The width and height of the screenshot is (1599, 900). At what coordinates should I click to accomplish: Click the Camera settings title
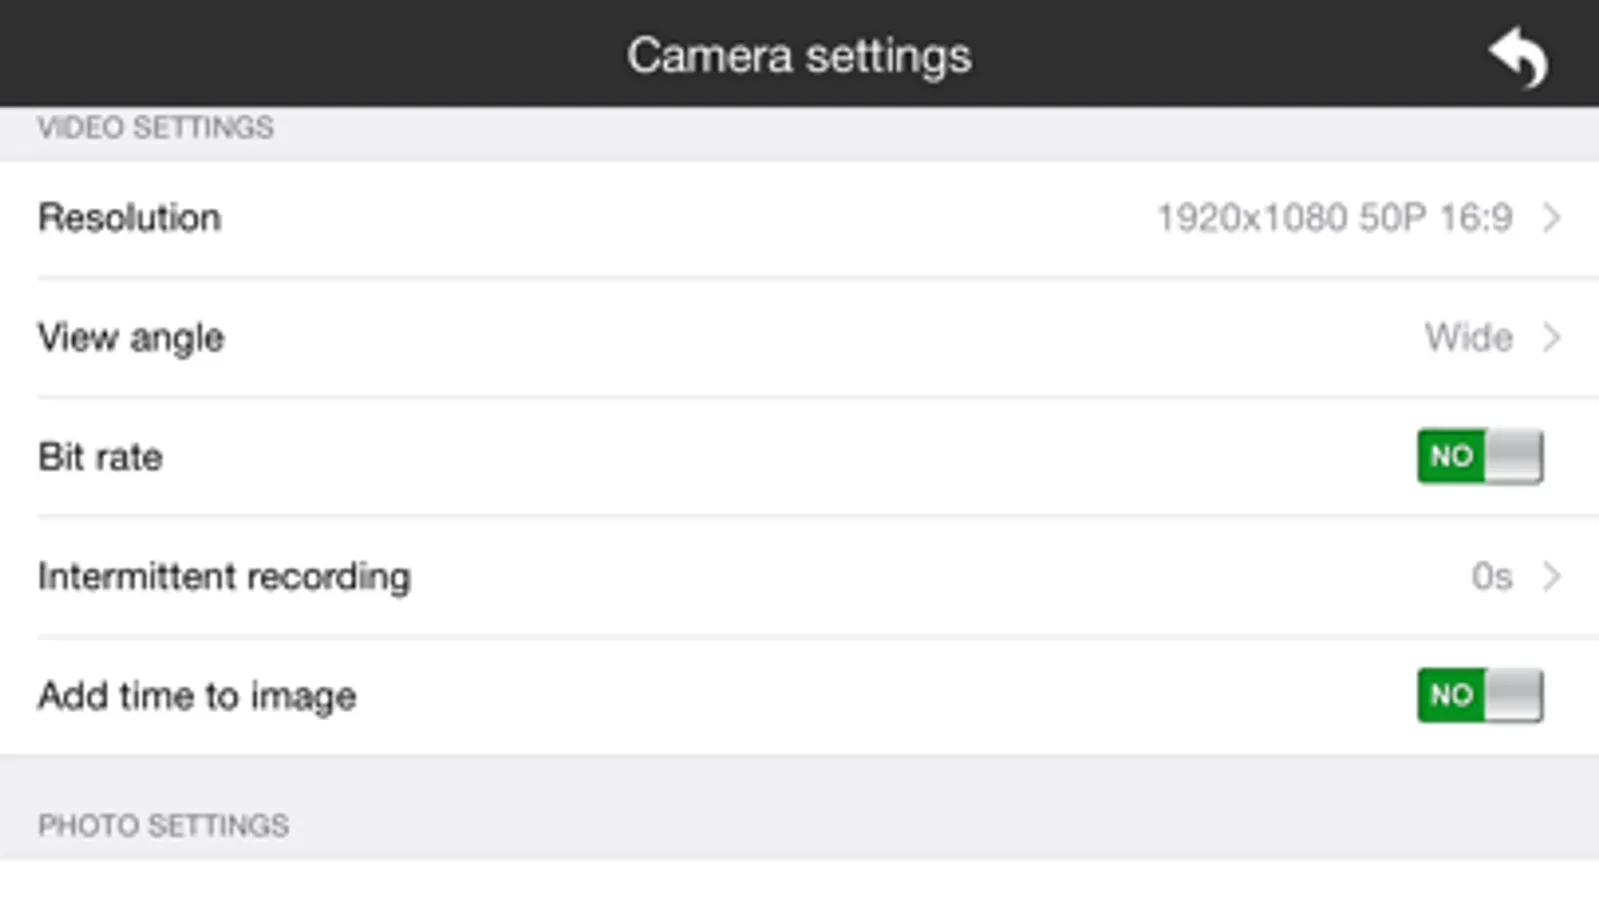799,56
